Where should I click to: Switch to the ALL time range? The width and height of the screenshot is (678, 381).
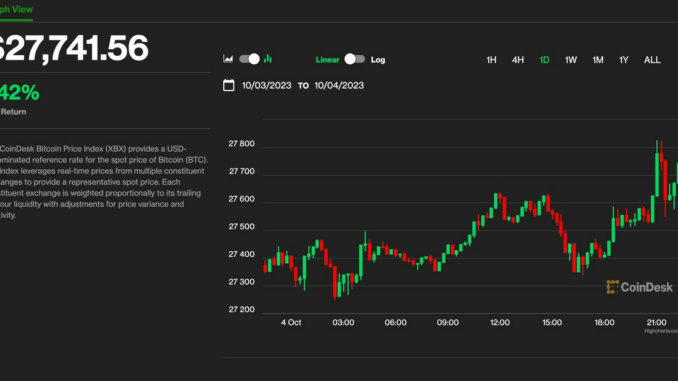click(x=652, y=60)
